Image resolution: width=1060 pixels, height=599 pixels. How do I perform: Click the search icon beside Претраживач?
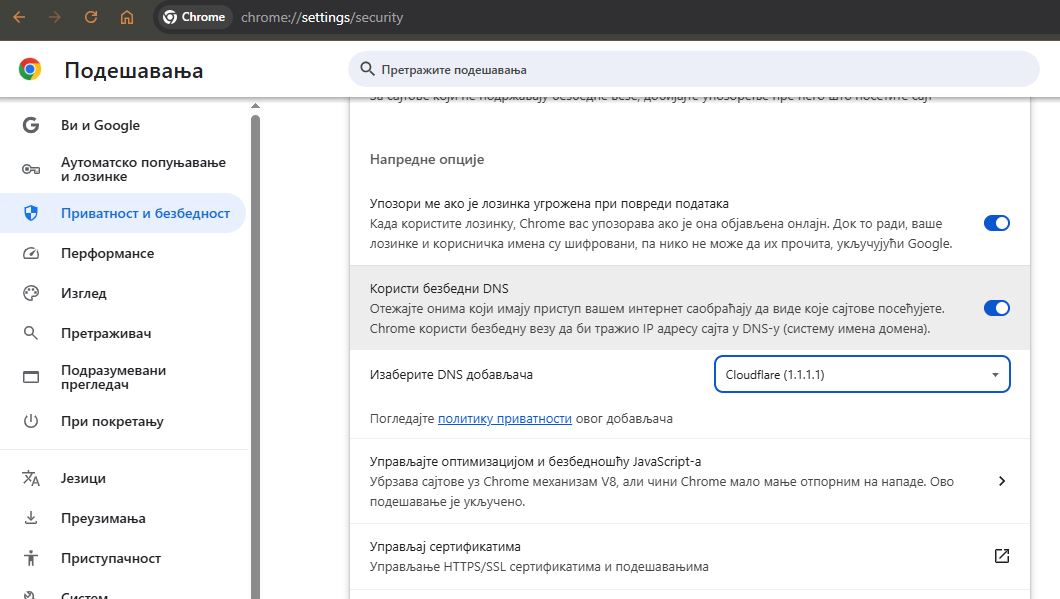pyautogui.click(x=30, y=333)
